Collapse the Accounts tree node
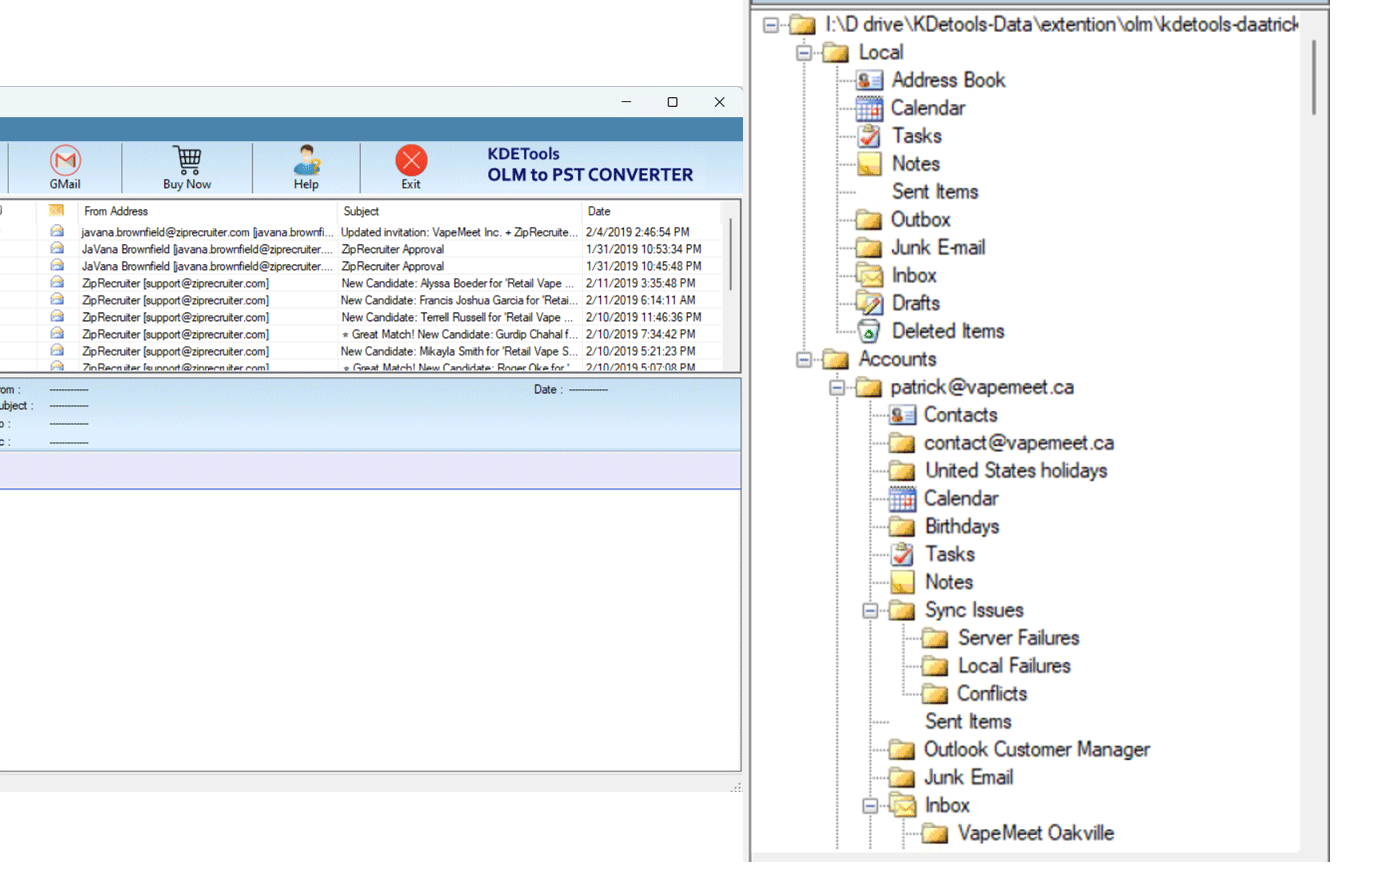 tap(804, 359)
